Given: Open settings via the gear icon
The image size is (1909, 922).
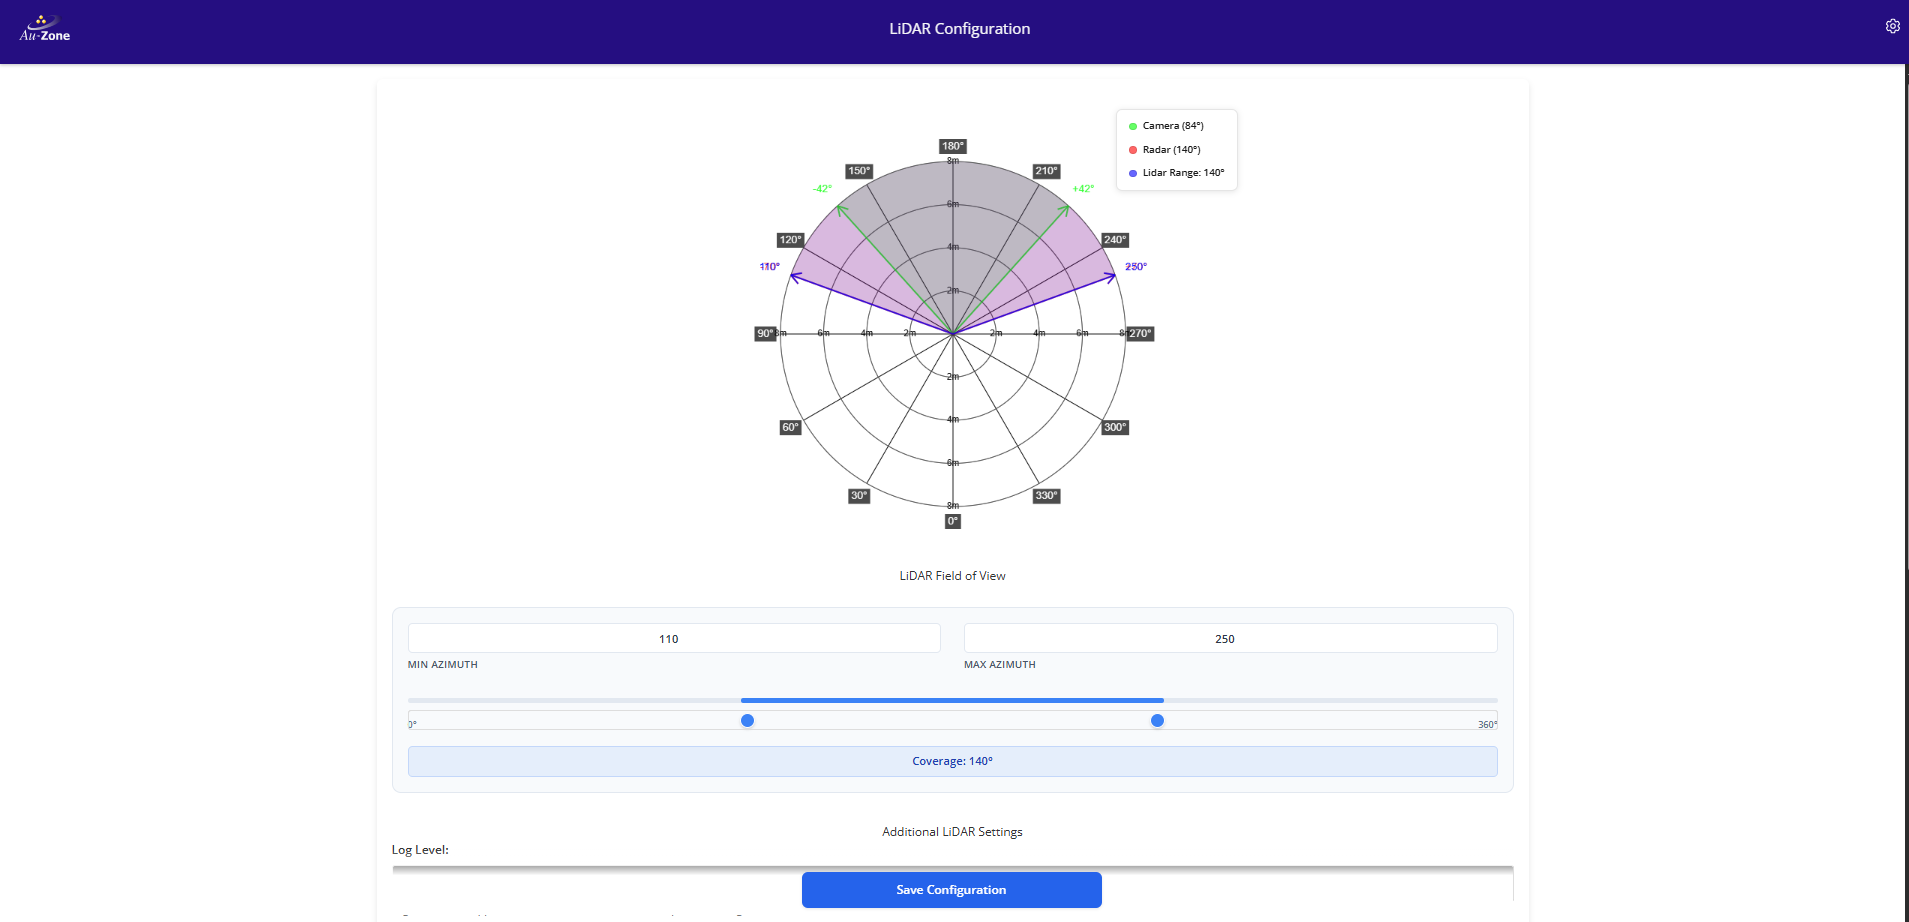Looking at the screenshot, I should 1892,27.
